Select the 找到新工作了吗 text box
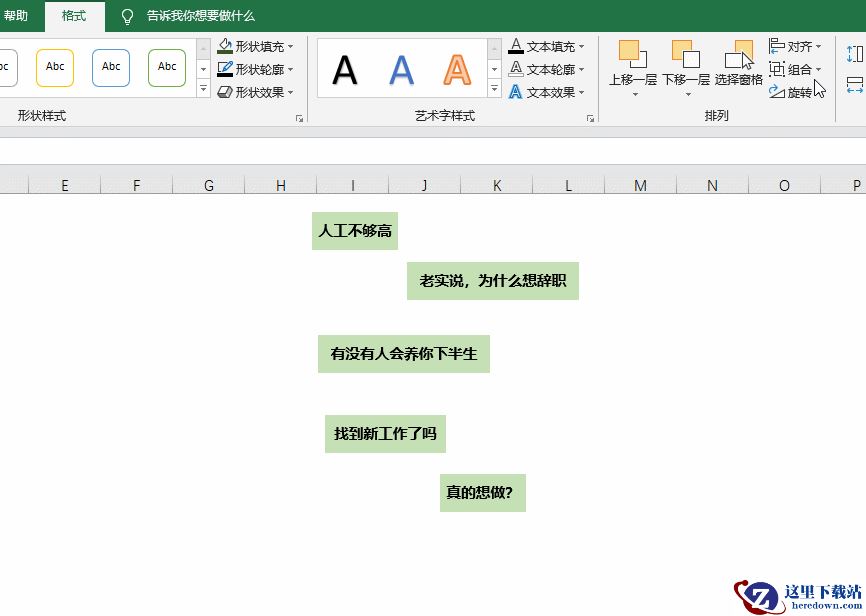 tap(385, 434)
